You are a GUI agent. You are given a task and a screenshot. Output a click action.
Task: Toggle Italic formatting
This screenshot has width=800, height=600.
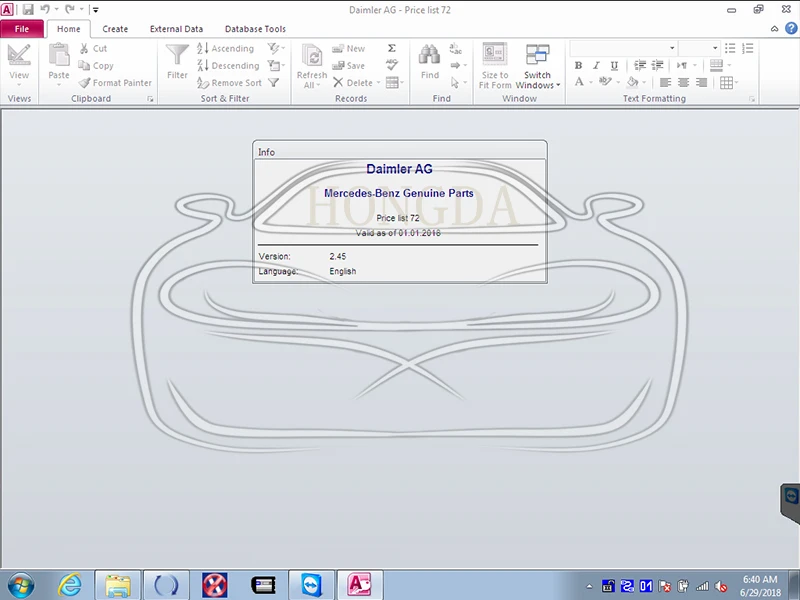596,66
